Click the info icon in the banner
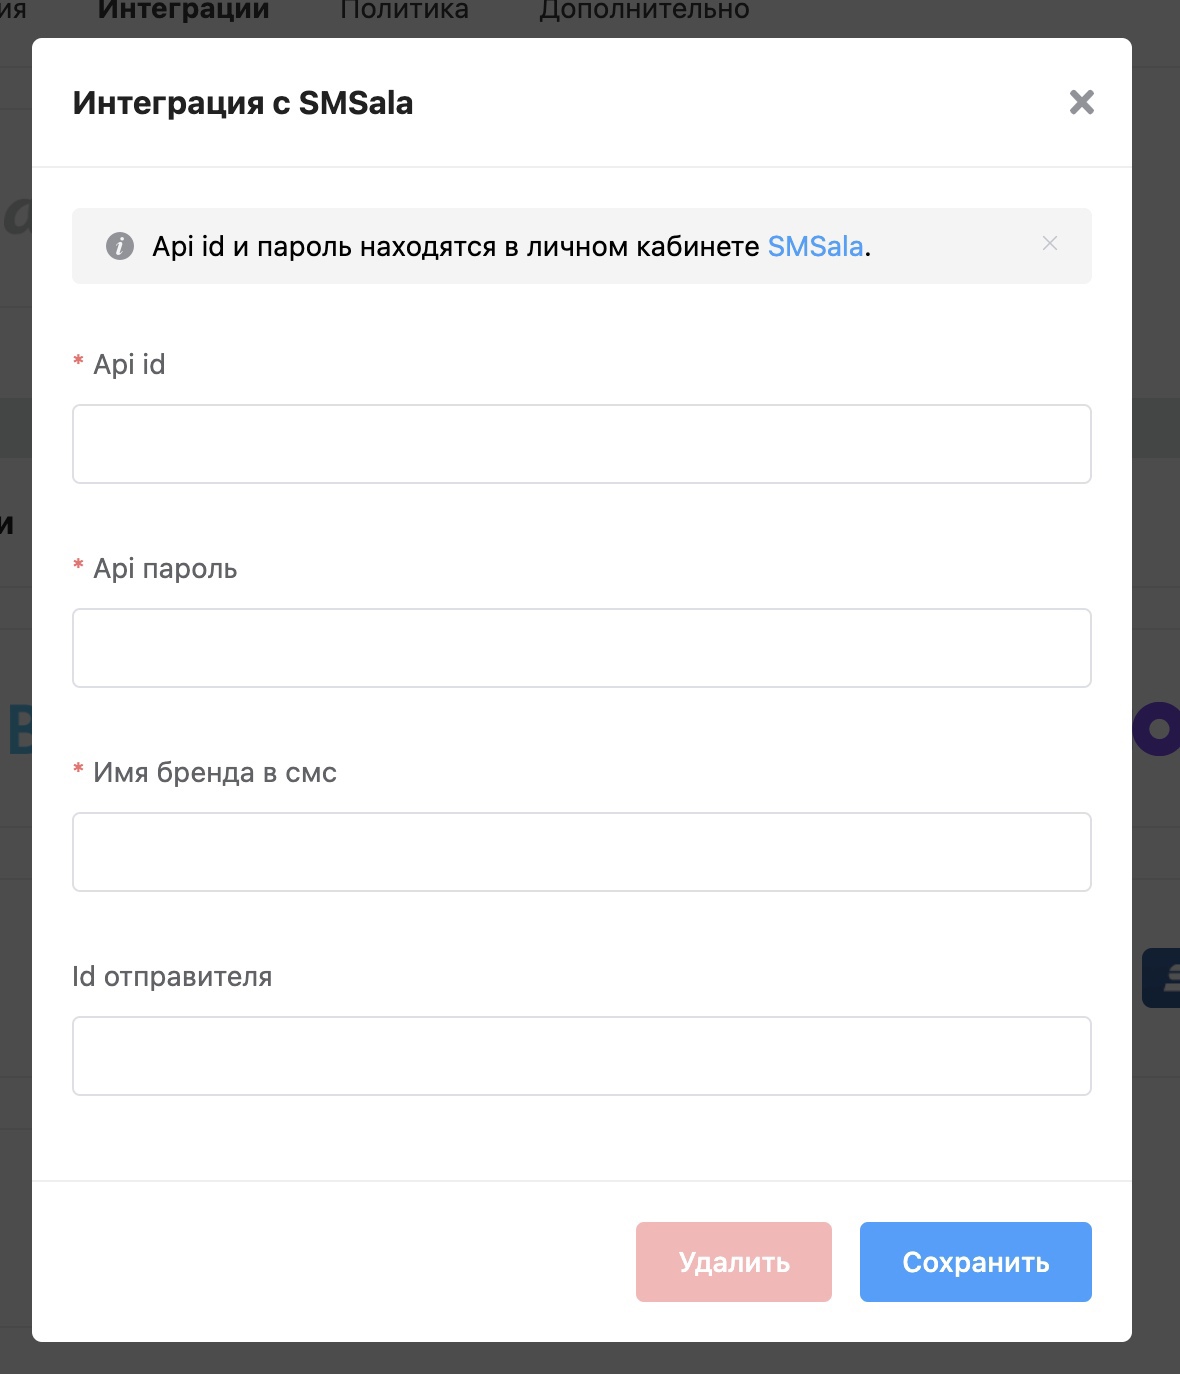The width and height of the screenshot is (1180, 1374). [x=120, y=246]
